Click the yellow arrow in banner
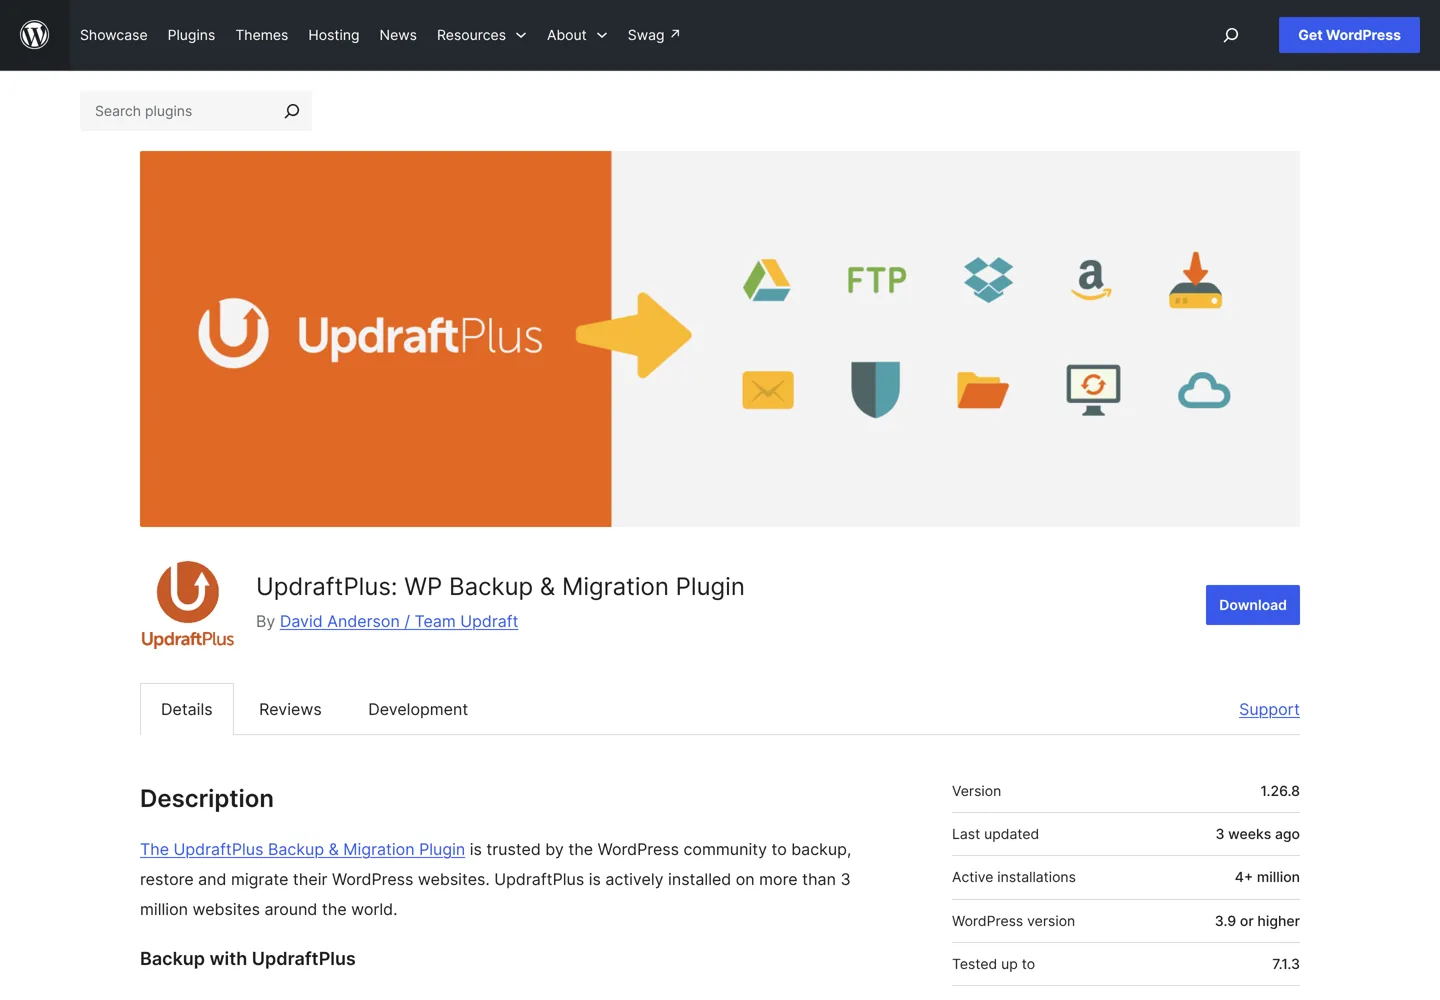This screenshot has width=1440, height=1000. point(634,335)
